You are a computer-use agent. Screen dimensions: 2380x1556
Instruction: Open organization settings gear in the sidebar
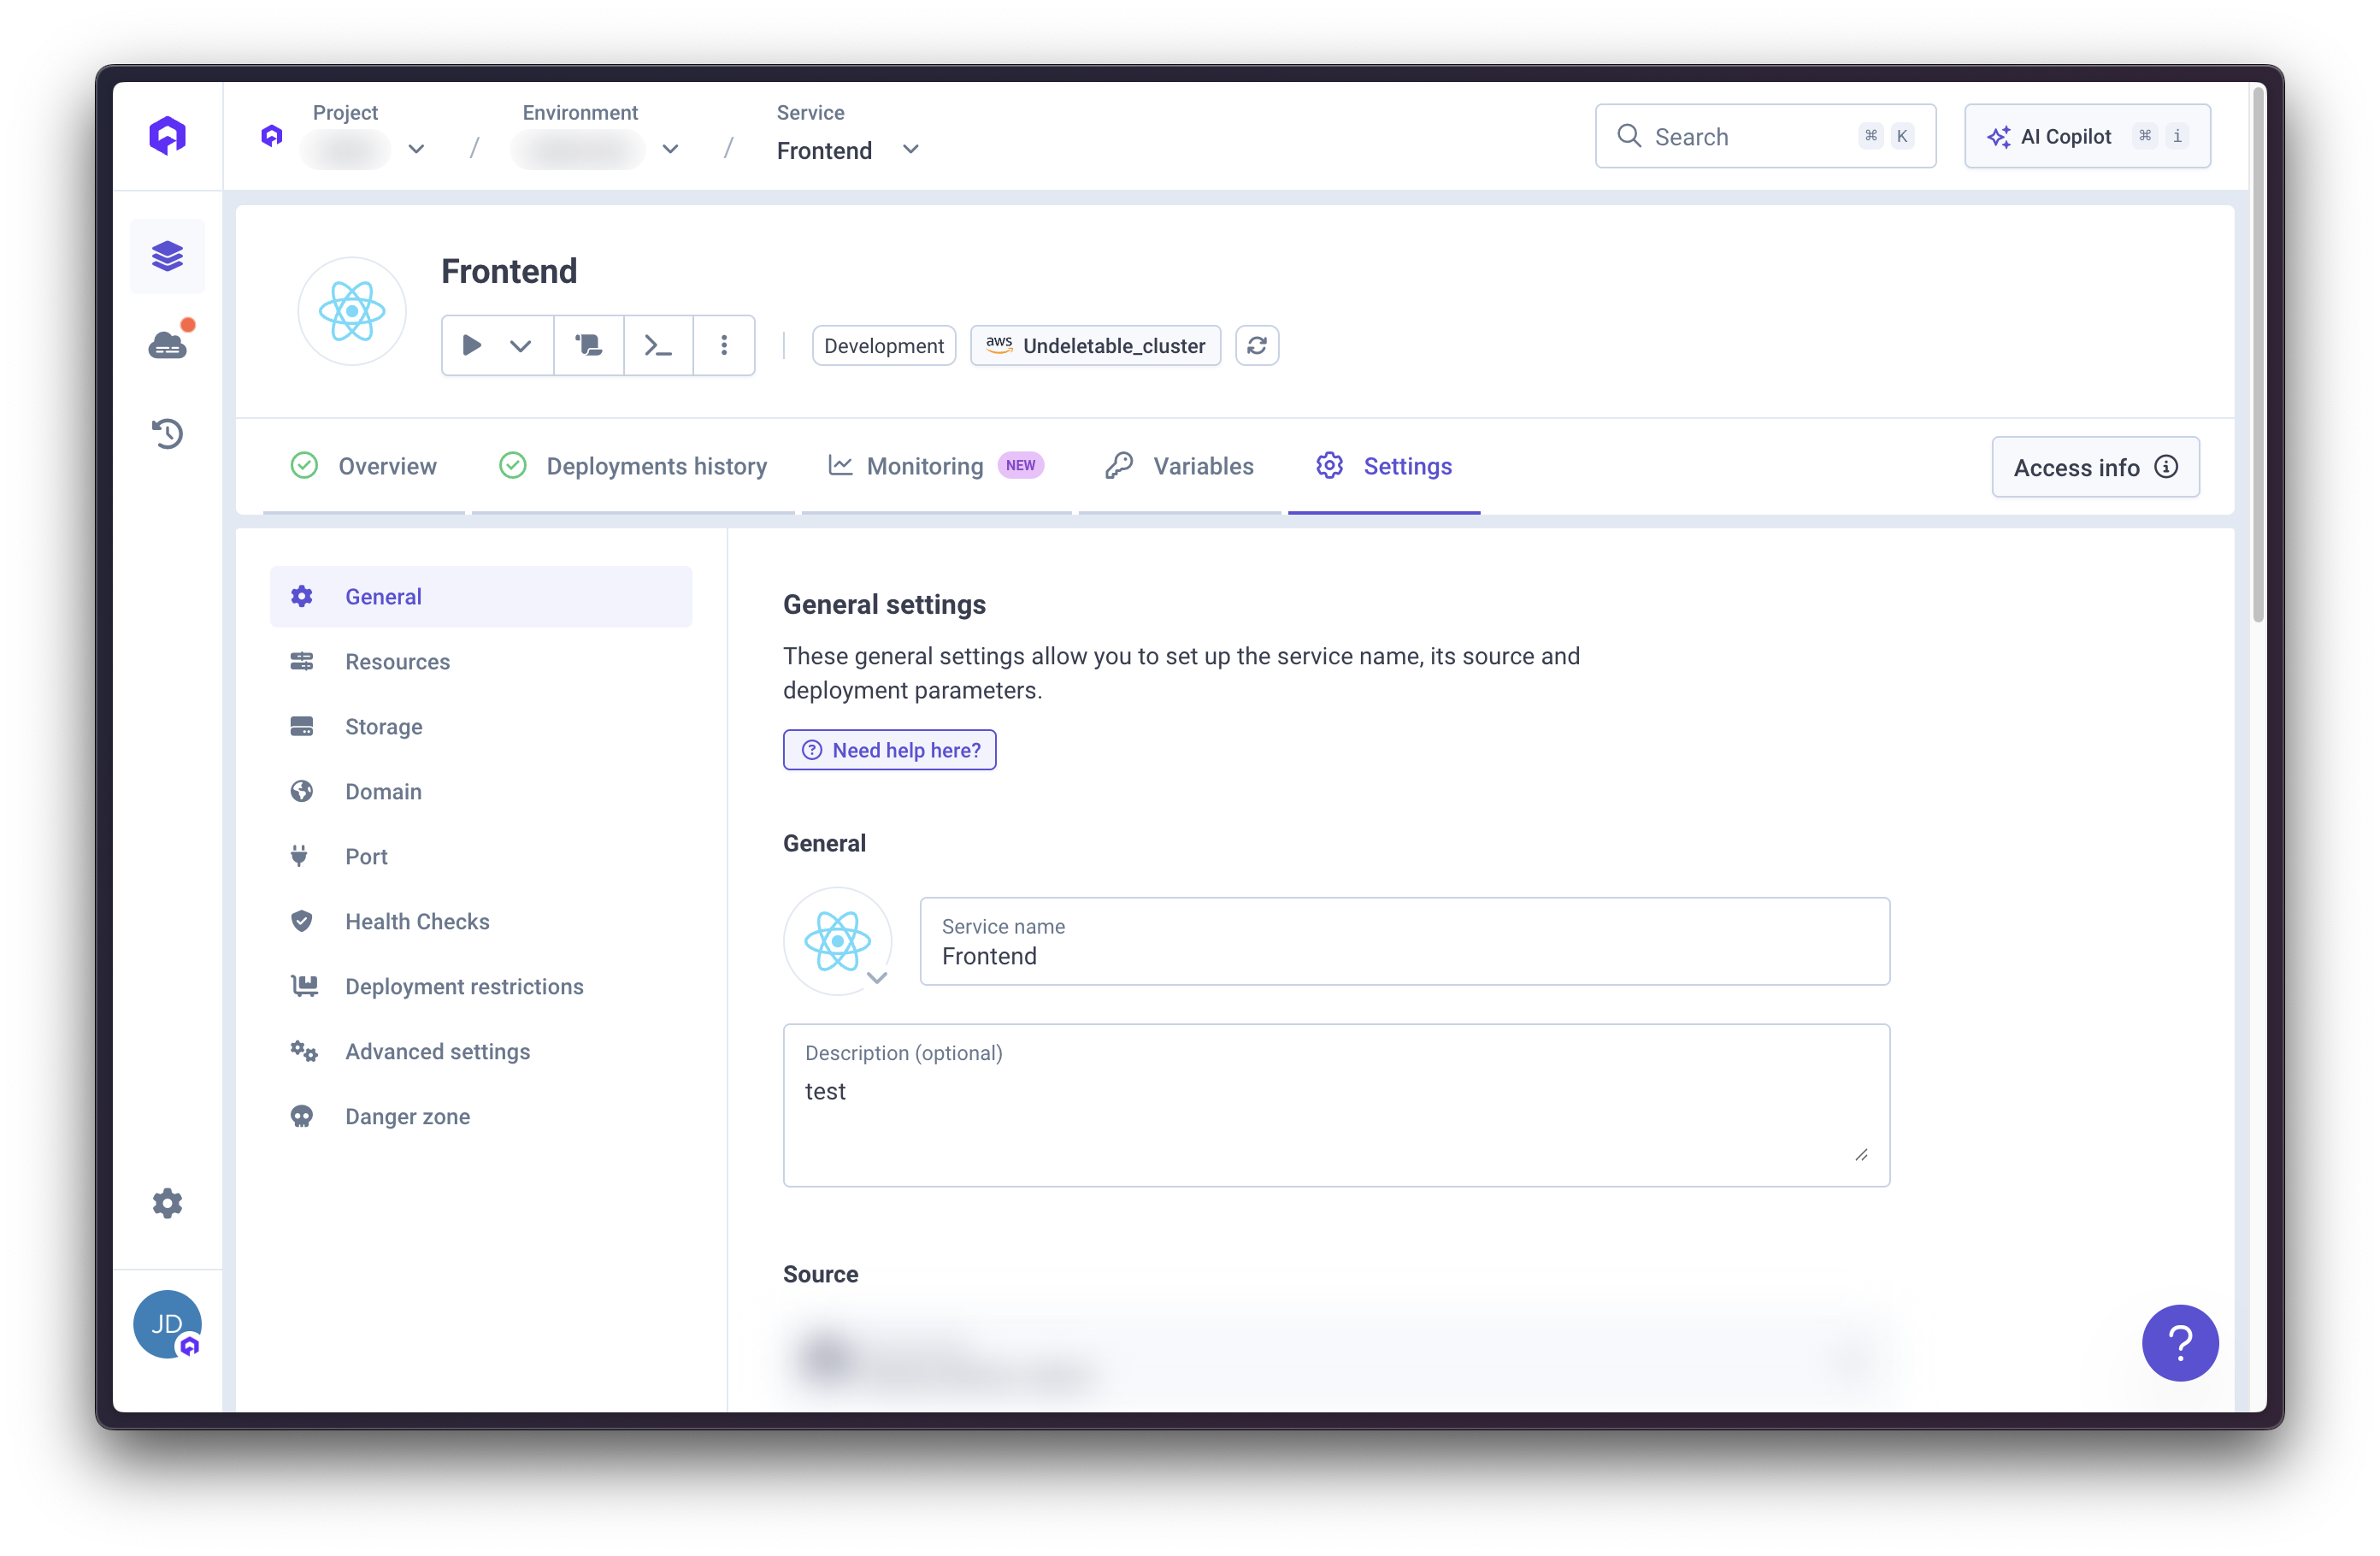[167, 1203]
